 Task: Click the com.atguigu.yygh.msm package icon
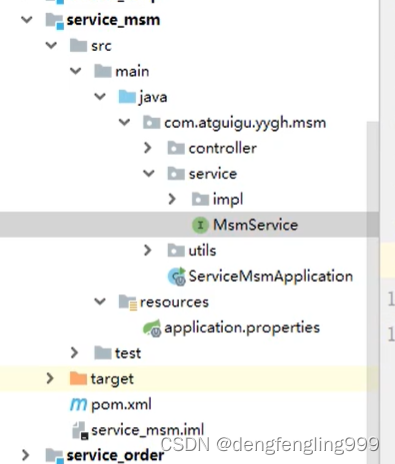(x=152, y=123)
